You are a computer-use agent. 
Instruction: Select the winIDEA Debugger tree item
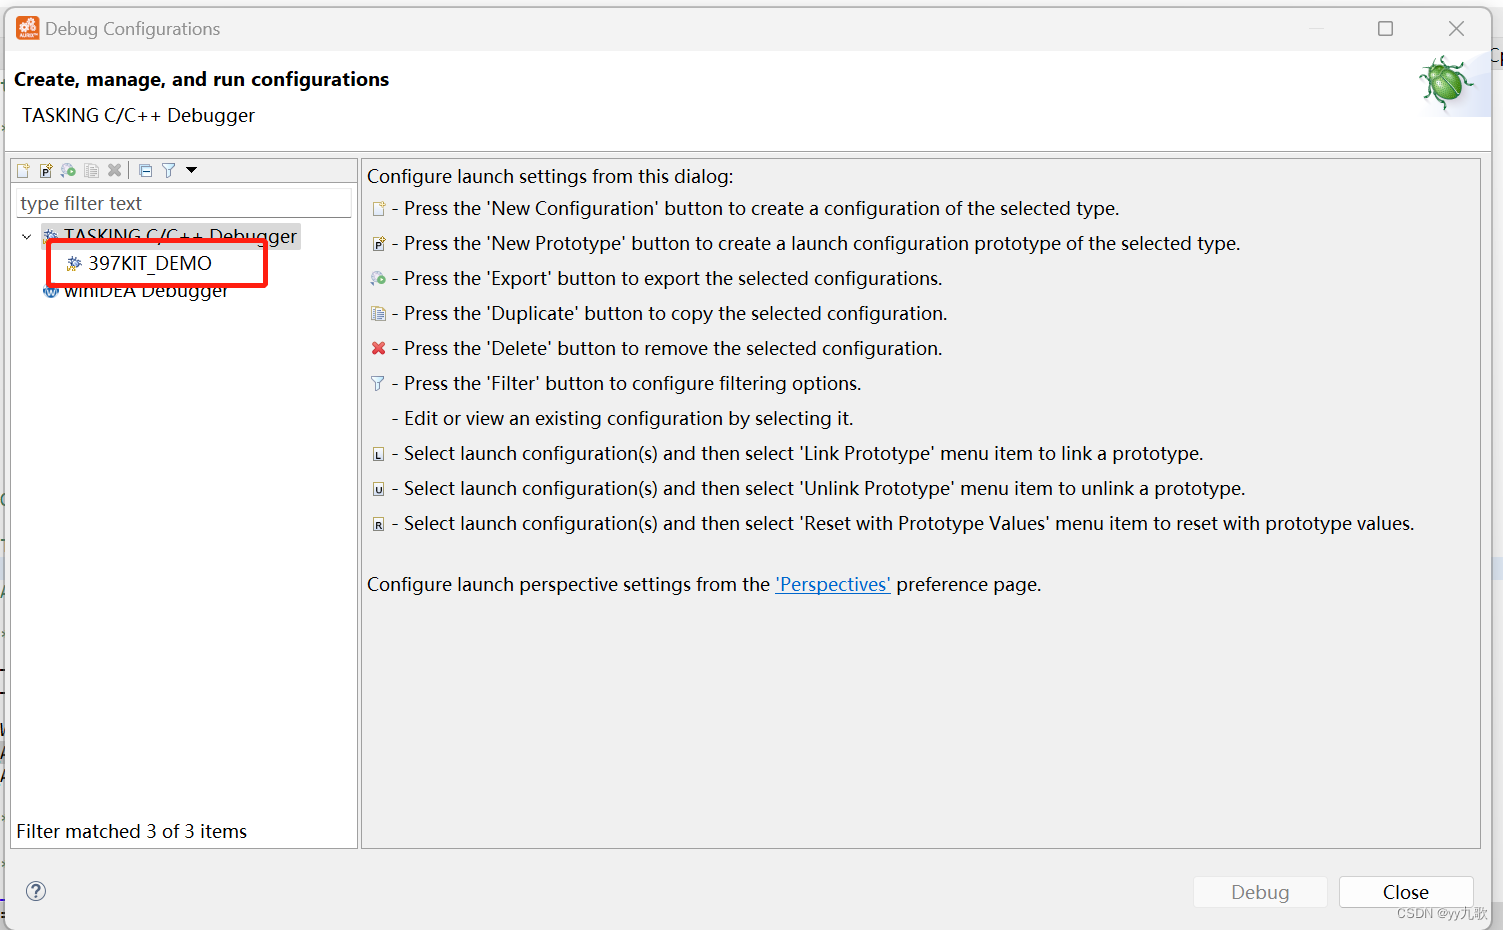(146, 292)
